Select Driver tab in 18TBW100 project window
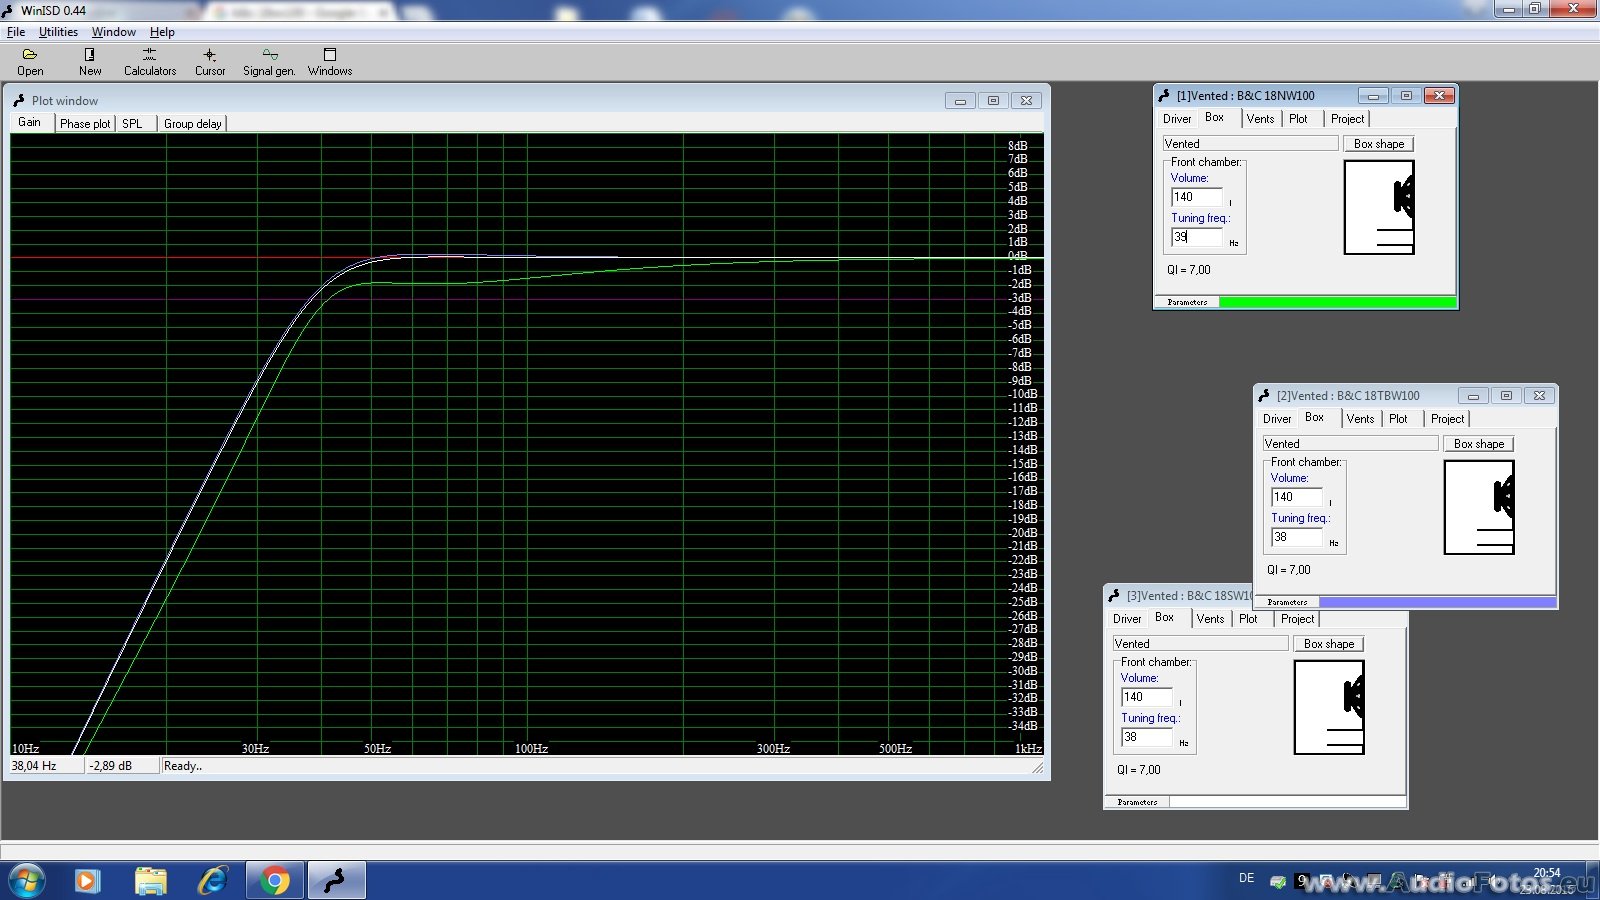Viewport: 1600px width, 900px height. tap(1277, 419)
